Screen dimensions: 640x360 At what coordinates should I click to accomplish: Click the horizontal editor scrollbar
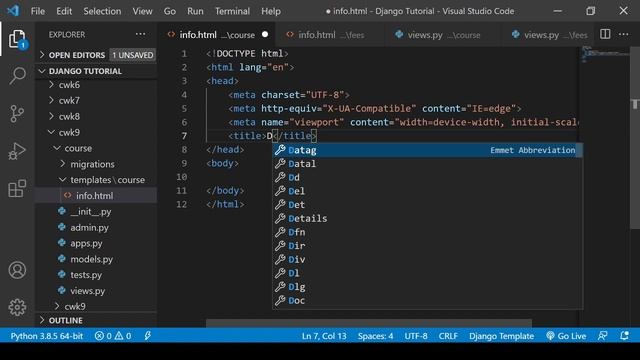(369, 323)
